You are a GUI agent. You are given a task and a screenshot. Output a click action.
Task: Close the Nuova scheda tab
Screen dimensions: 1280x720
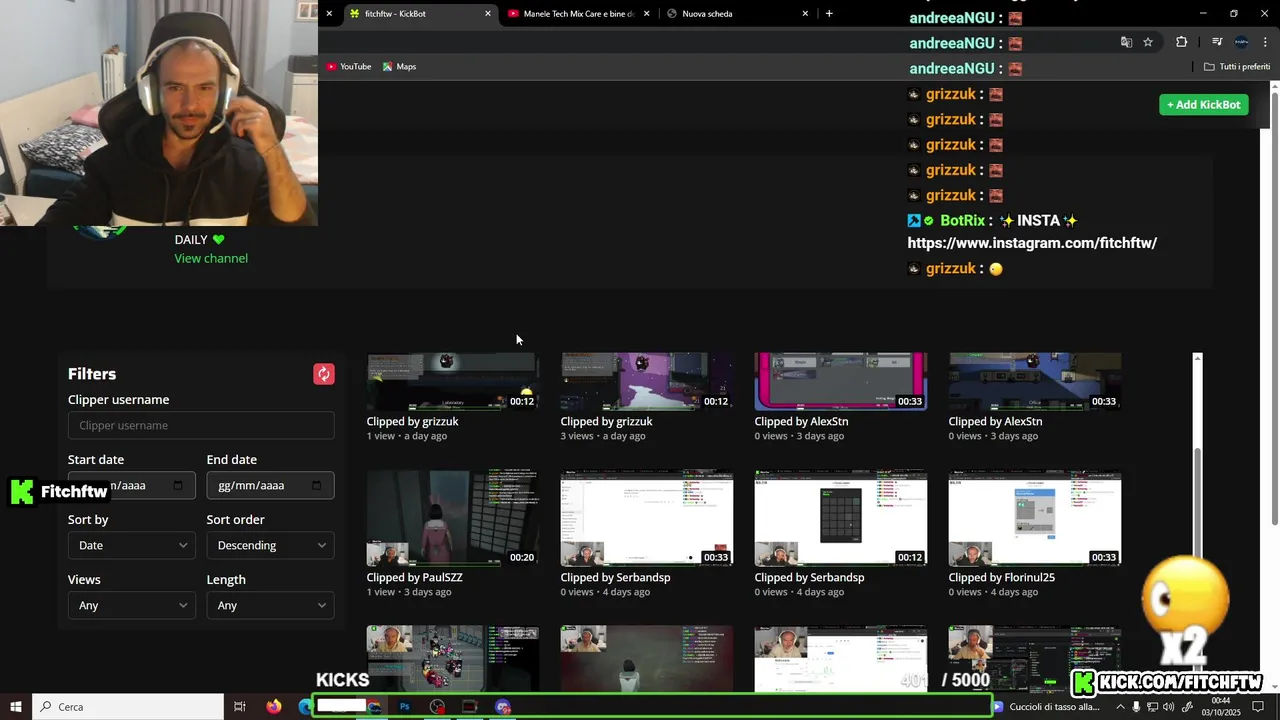coord(805,14)
